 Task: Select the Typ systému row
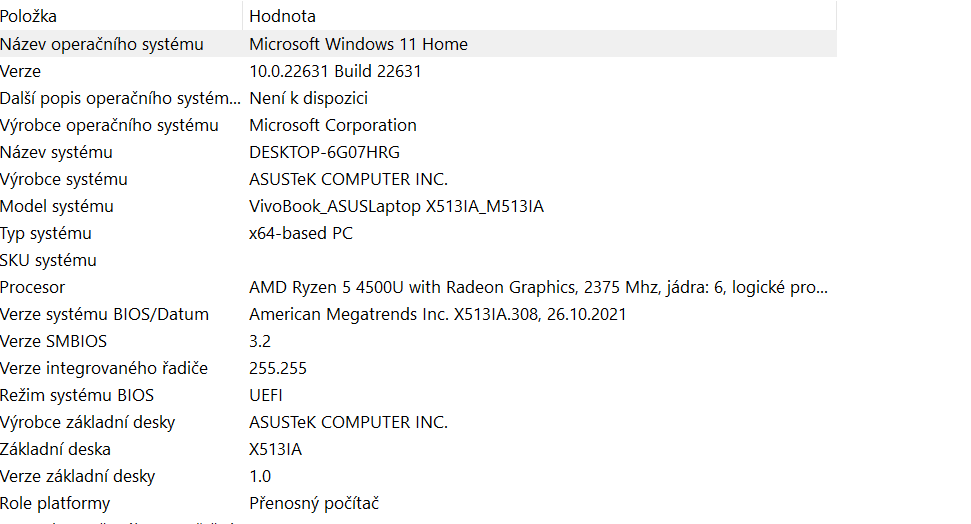click(418, 234)
